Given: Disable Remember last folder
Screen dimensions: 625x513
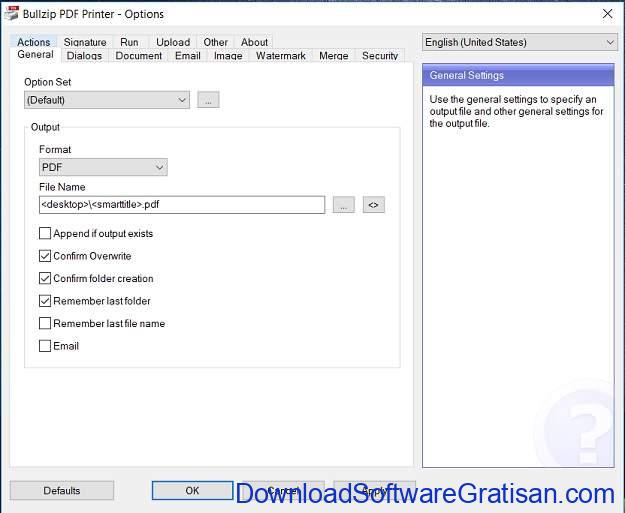Looking at the screenshot, I should click(45, 301).
